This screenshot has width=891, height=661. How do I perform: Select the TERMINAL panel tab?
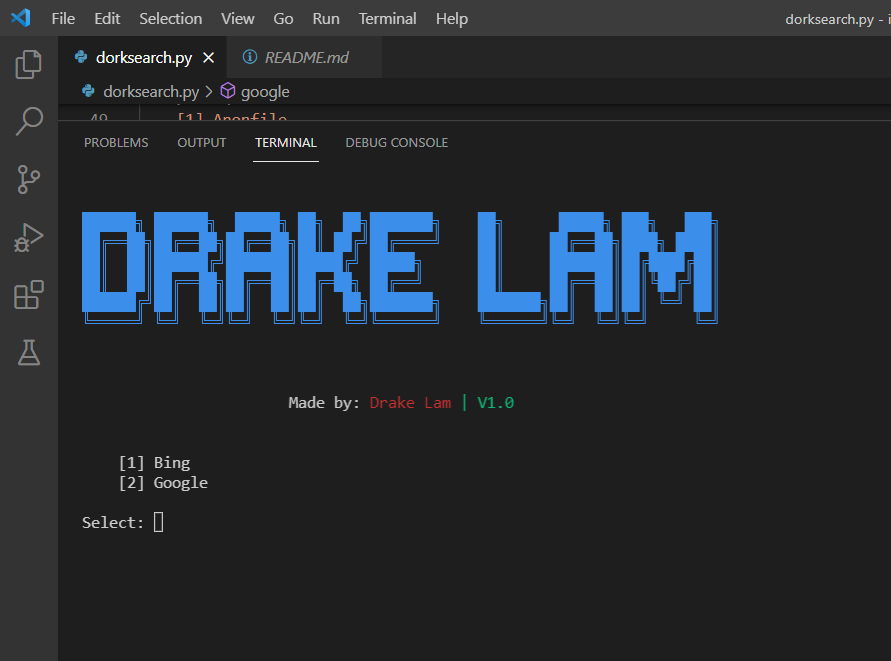(286, 143)
